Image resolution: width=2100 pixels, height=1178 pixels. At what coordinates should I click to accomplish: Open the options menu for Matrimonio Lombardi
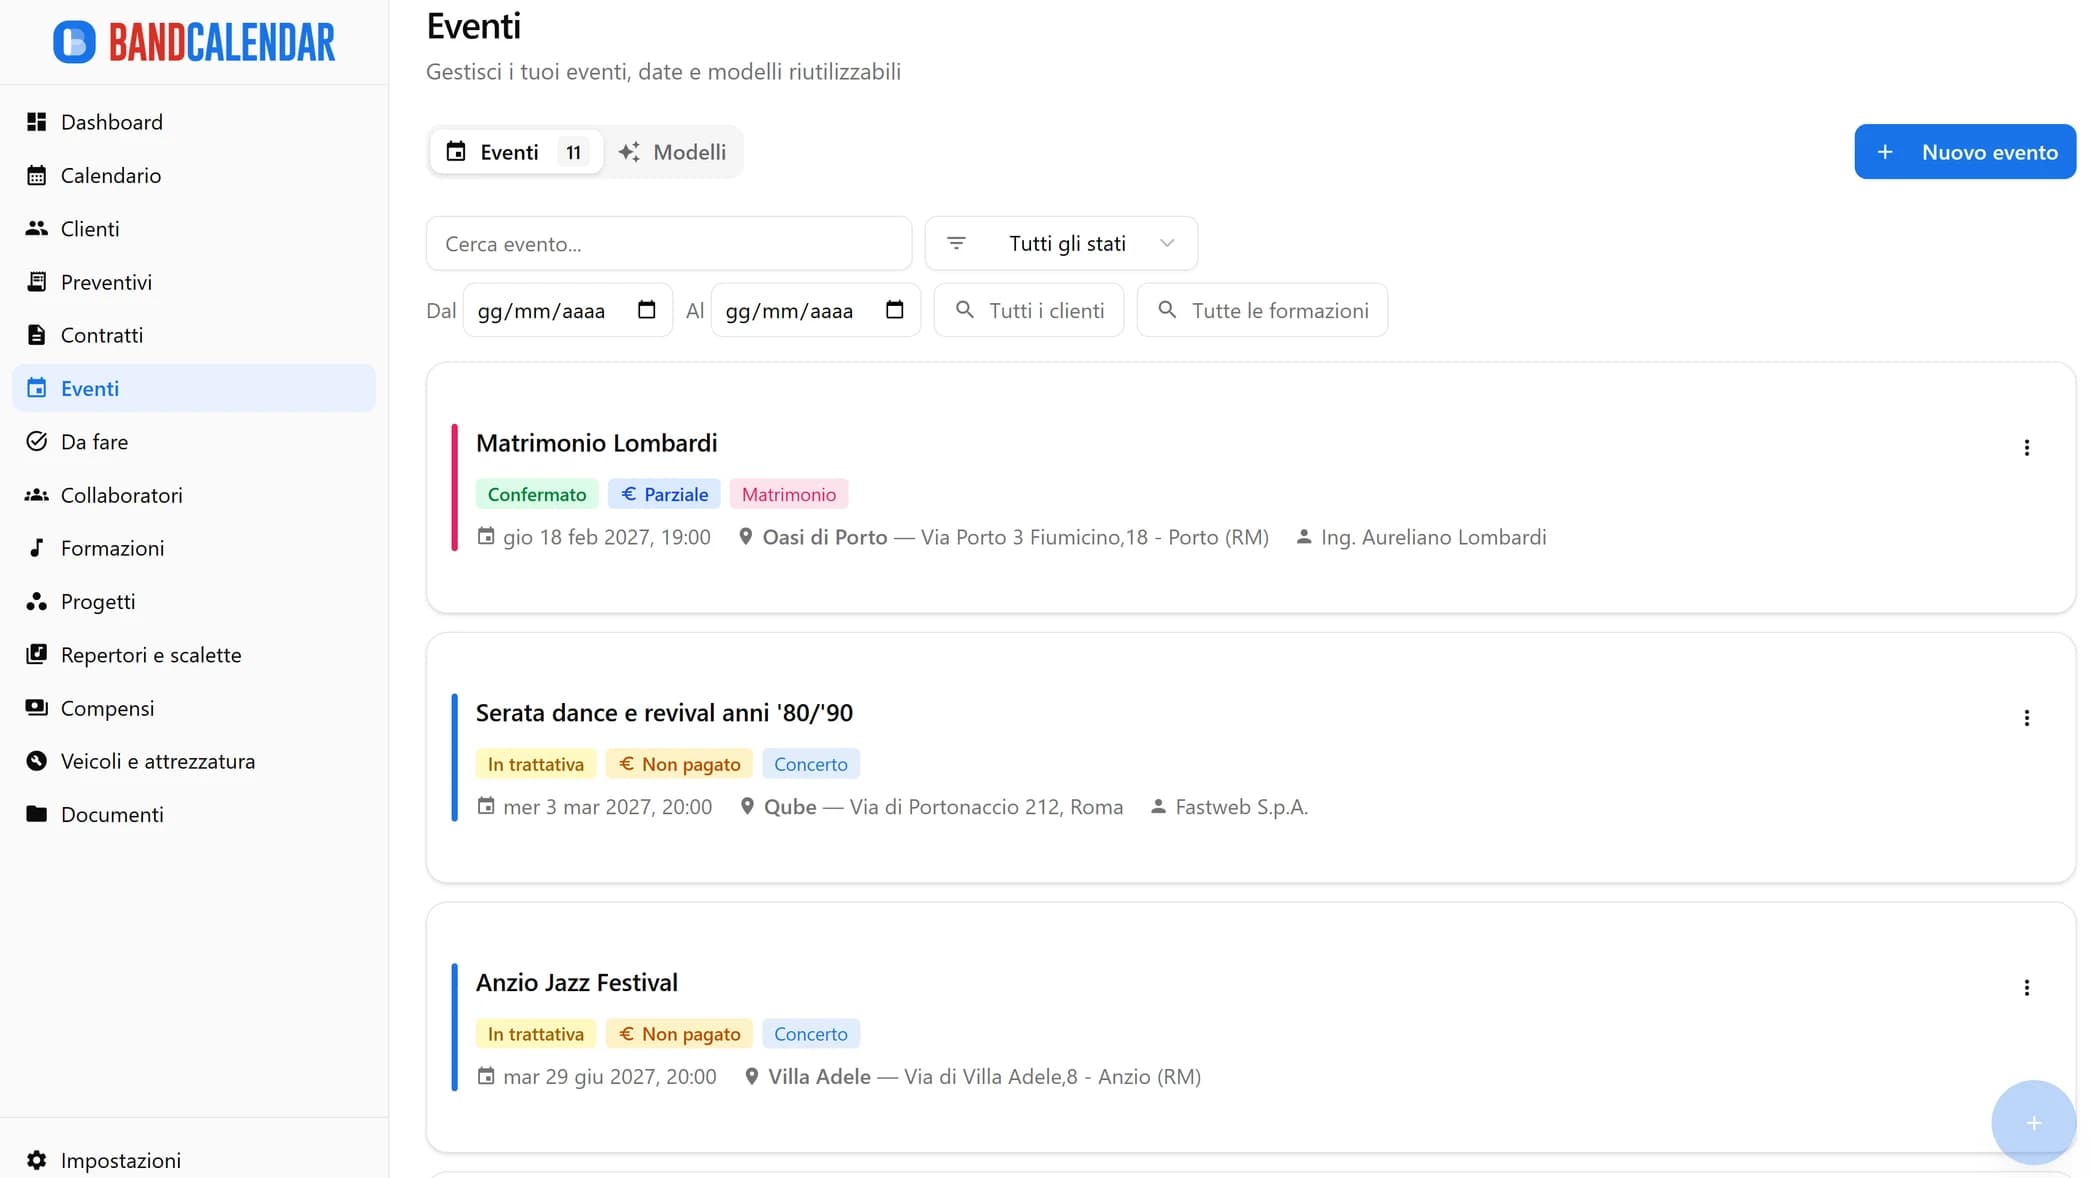pyautogui.click(x=2027, y=448)
